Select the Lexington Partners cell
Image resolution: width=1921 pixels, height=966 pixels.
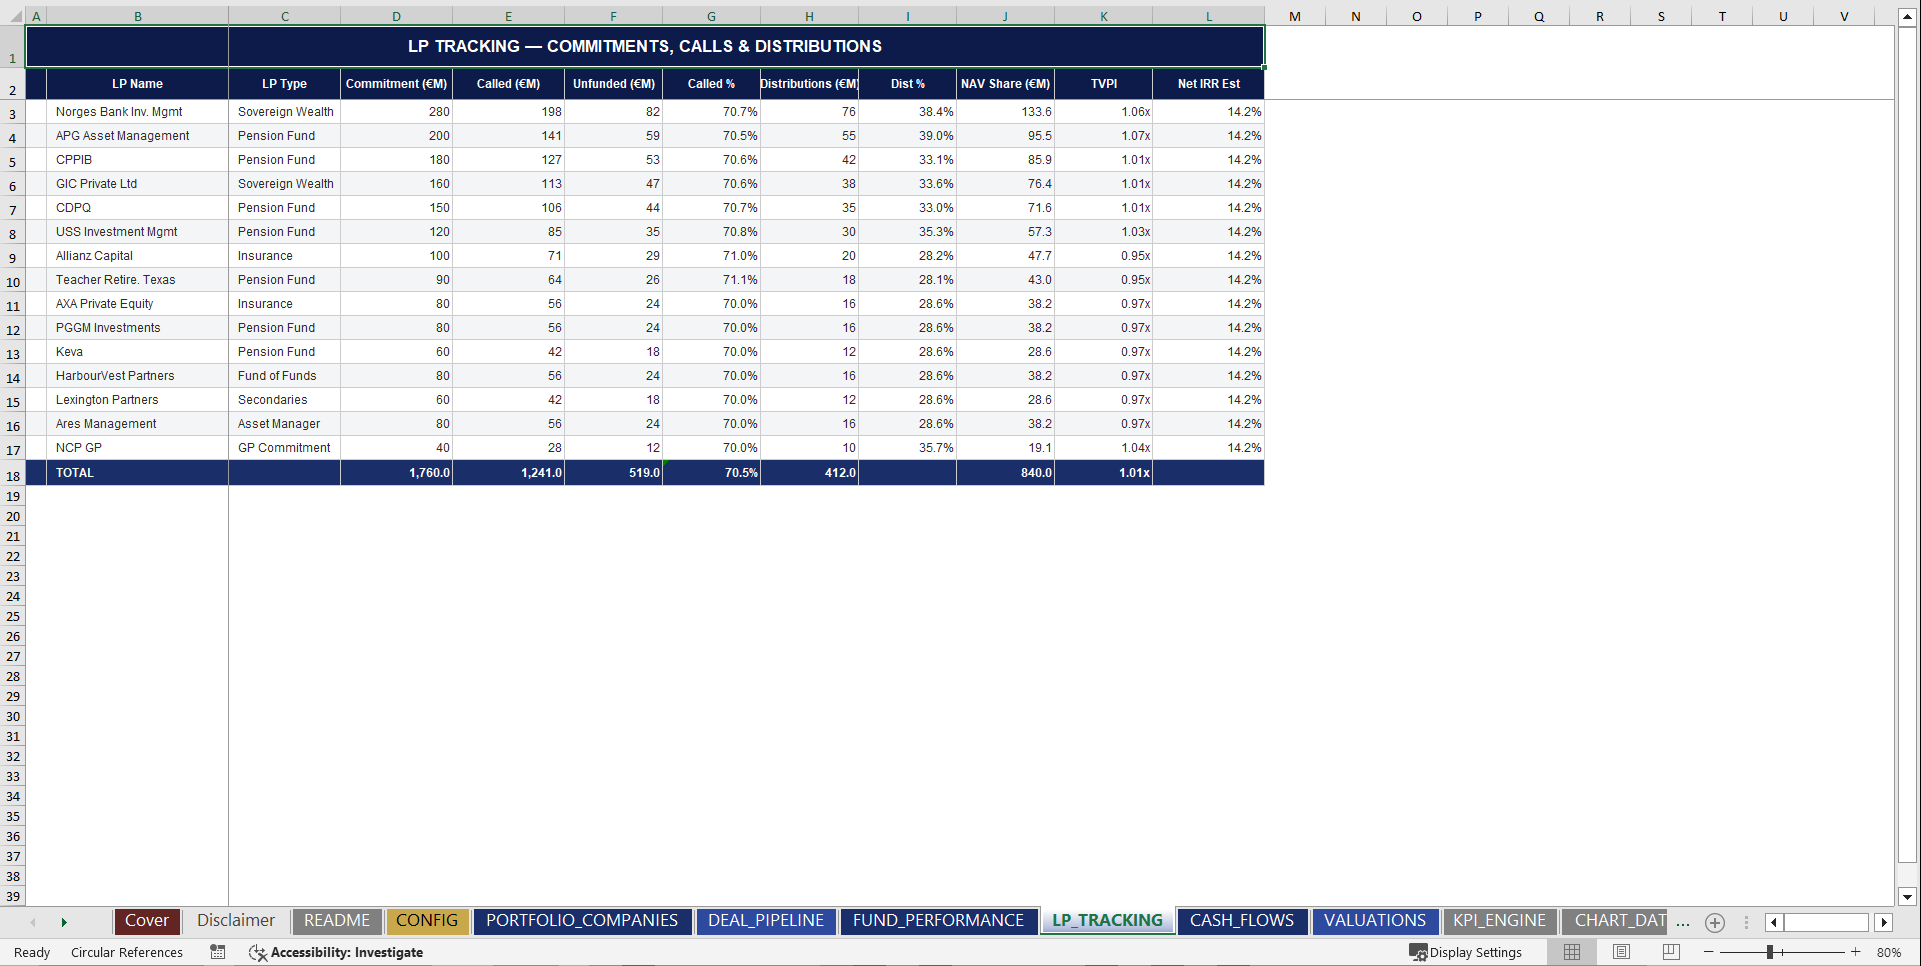(x=137, y=400)
